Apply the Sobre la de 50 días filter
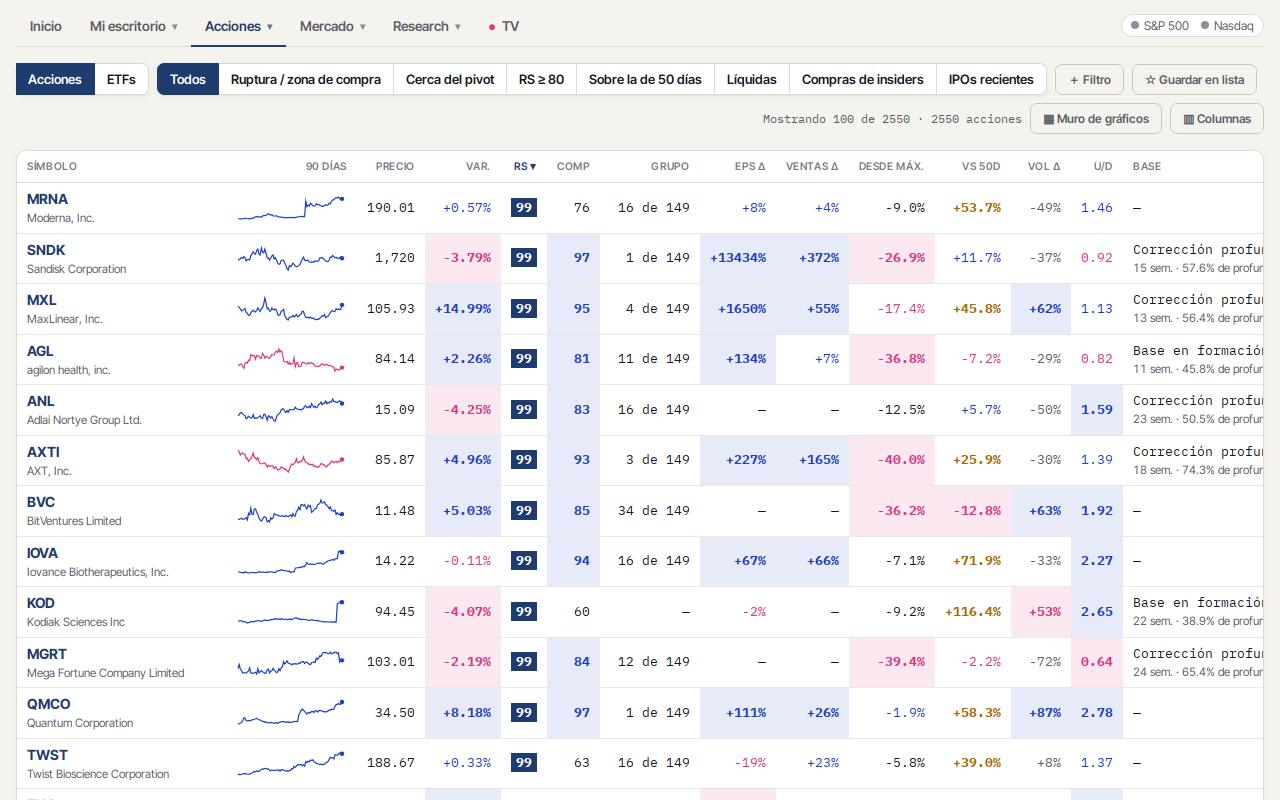The image size is (1280, 800). [x=645, y=79]
